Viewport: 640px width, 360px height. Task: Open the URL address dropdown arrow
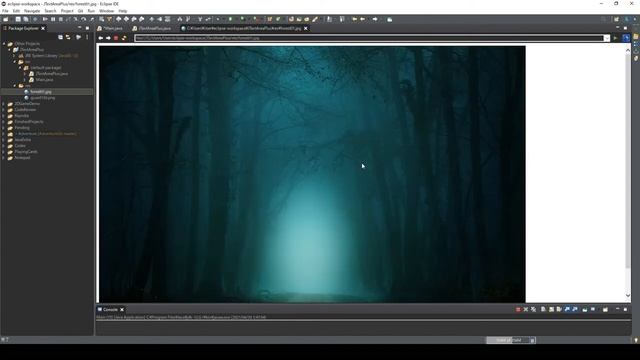(607, 38)
